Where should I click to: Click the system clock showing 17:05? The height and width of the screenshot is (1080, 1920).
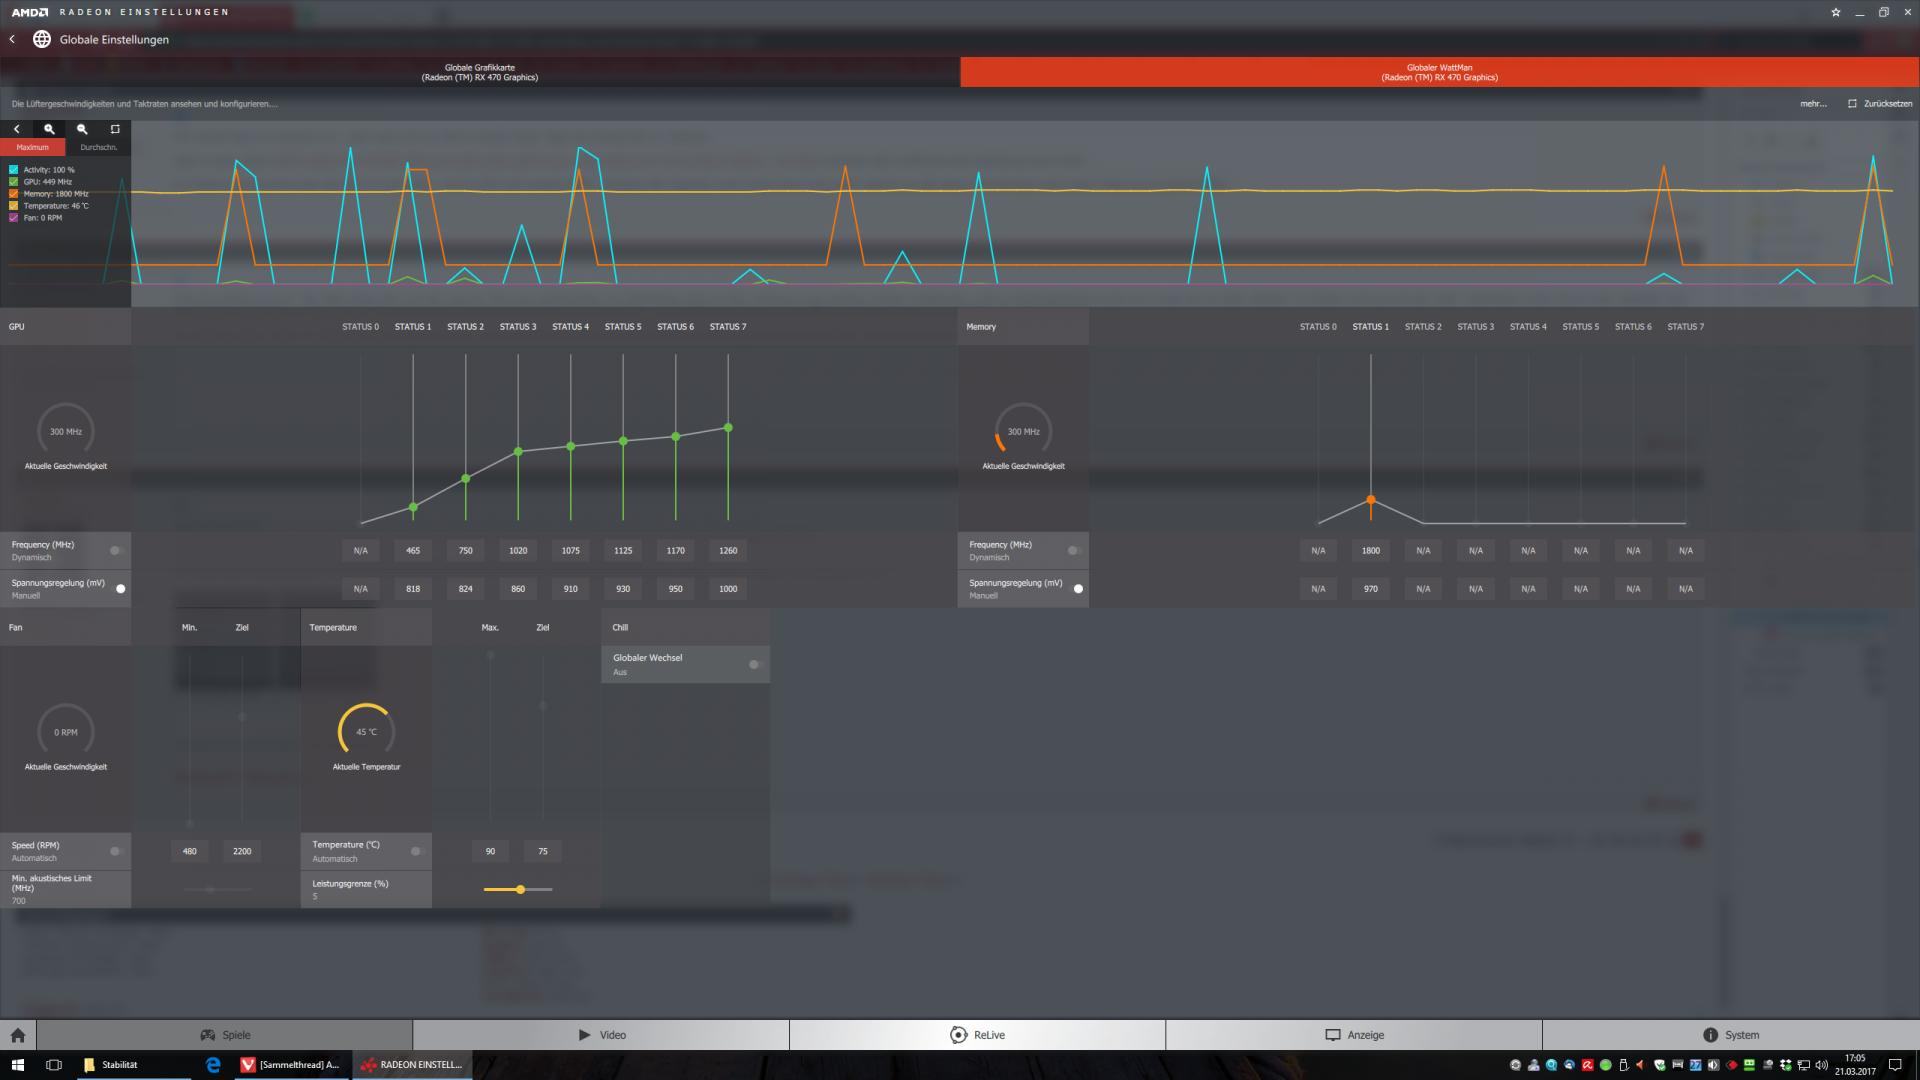click(1855, 1065)
